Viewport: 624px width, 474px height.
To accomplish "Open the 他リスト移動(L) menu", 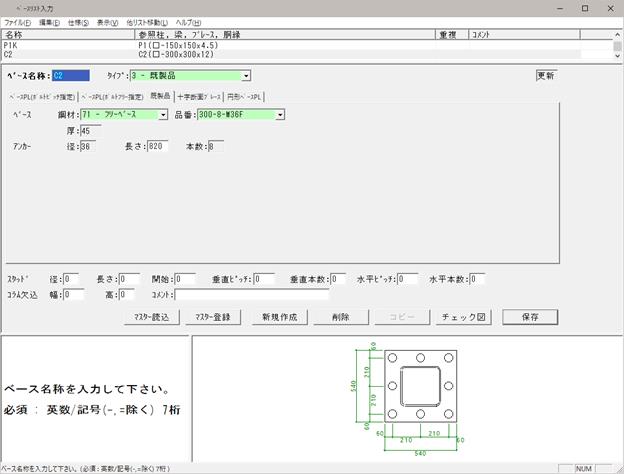I will click(147, 23).
